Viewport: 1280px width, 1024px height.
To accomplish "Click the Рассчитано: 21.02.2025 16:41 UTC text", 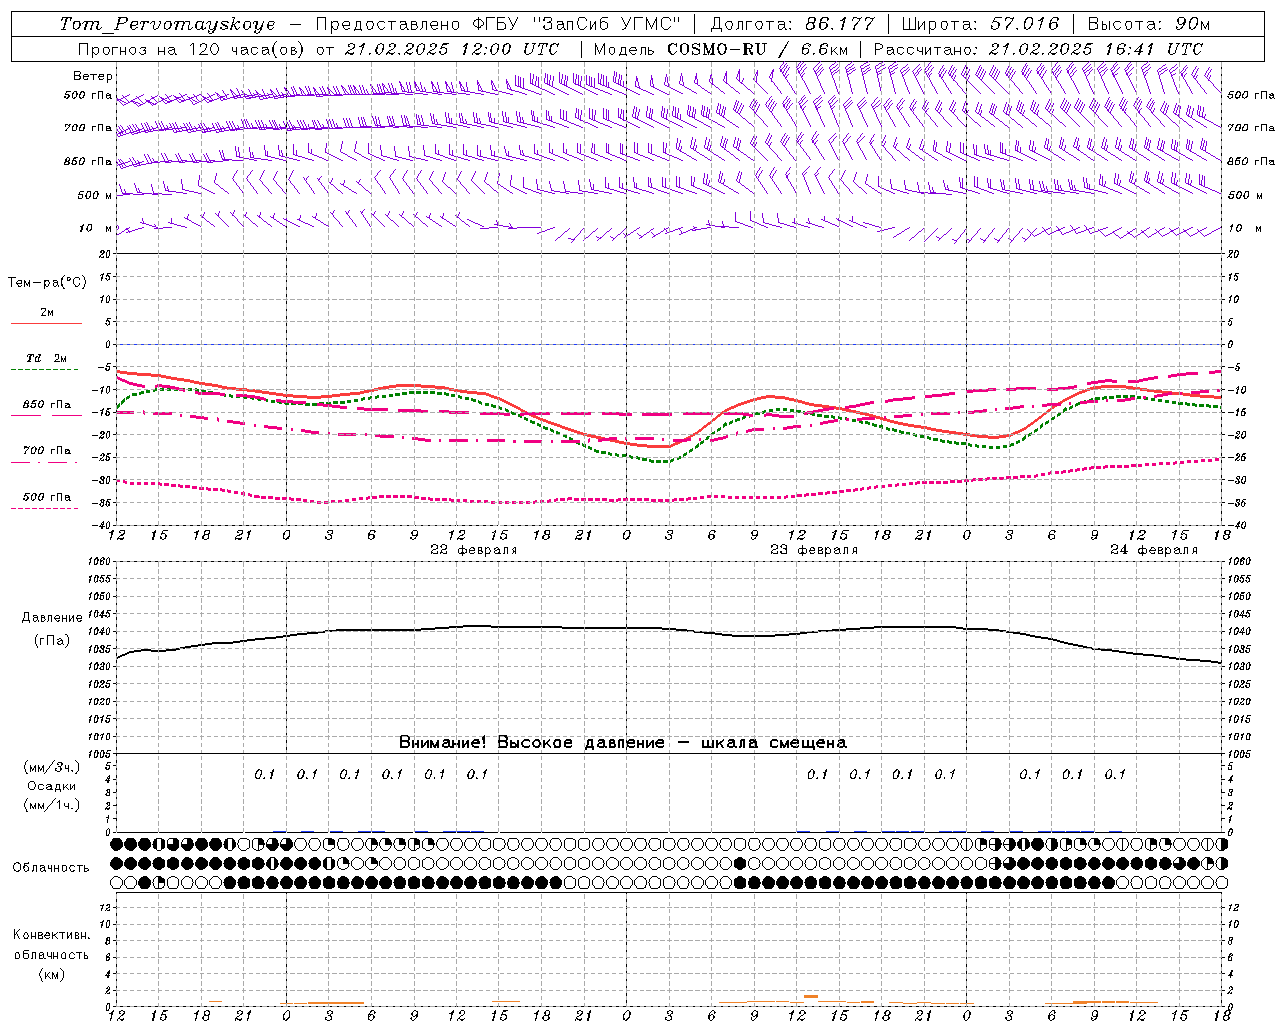I will pos(1038,49).
